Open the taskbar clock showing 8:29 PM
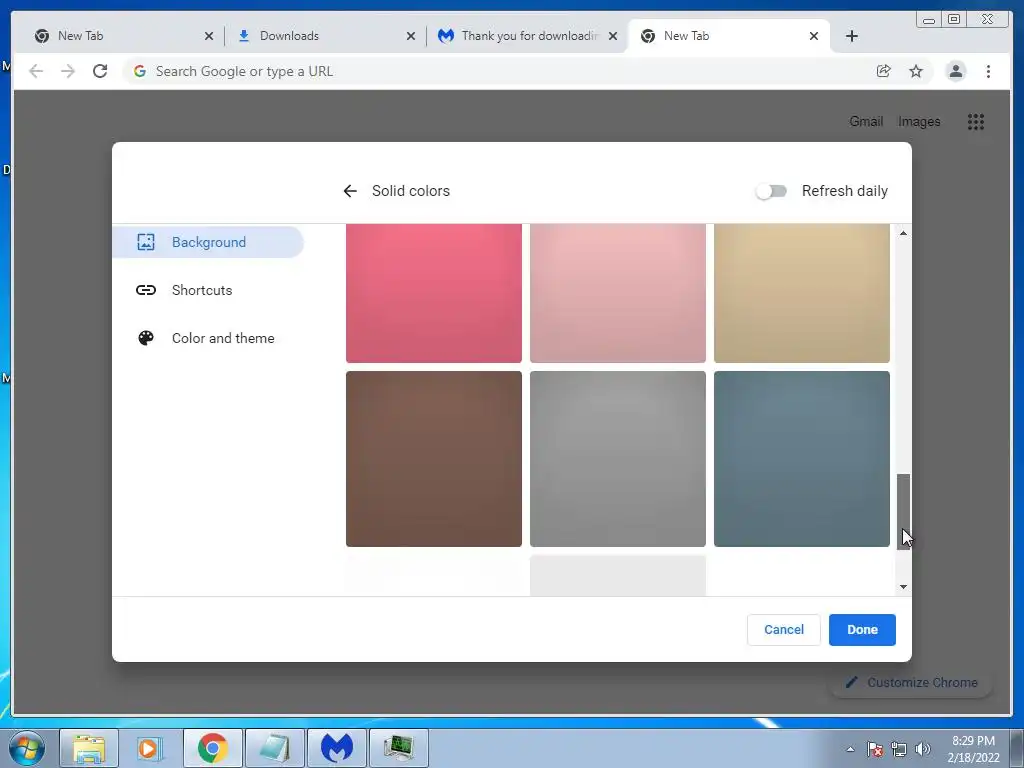This screenshot has width=1024, height=768. [973, 749]
